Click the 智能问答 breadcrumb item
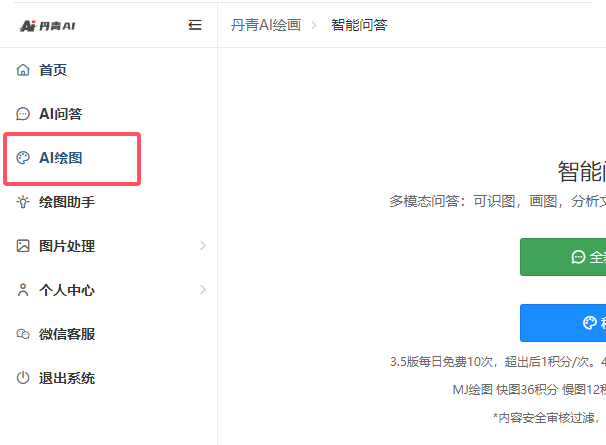The height and width of the screenshot is (445, 606). pyautogui.click(x=358, y=25)
